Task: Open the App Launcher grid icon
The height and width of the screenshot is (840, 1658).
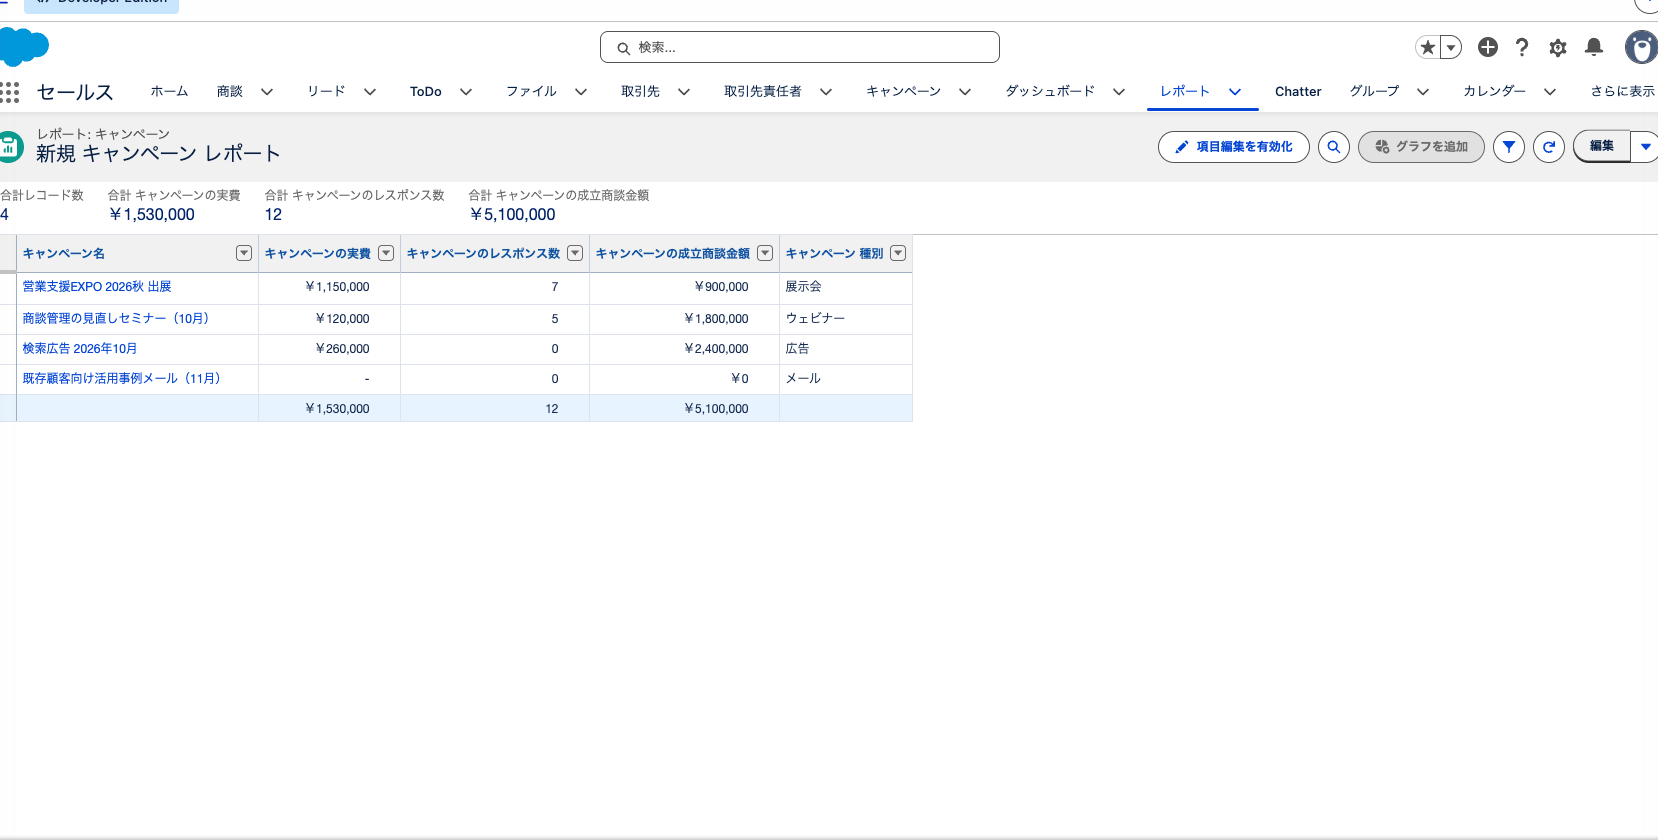Action: click(x=10, y=92)
